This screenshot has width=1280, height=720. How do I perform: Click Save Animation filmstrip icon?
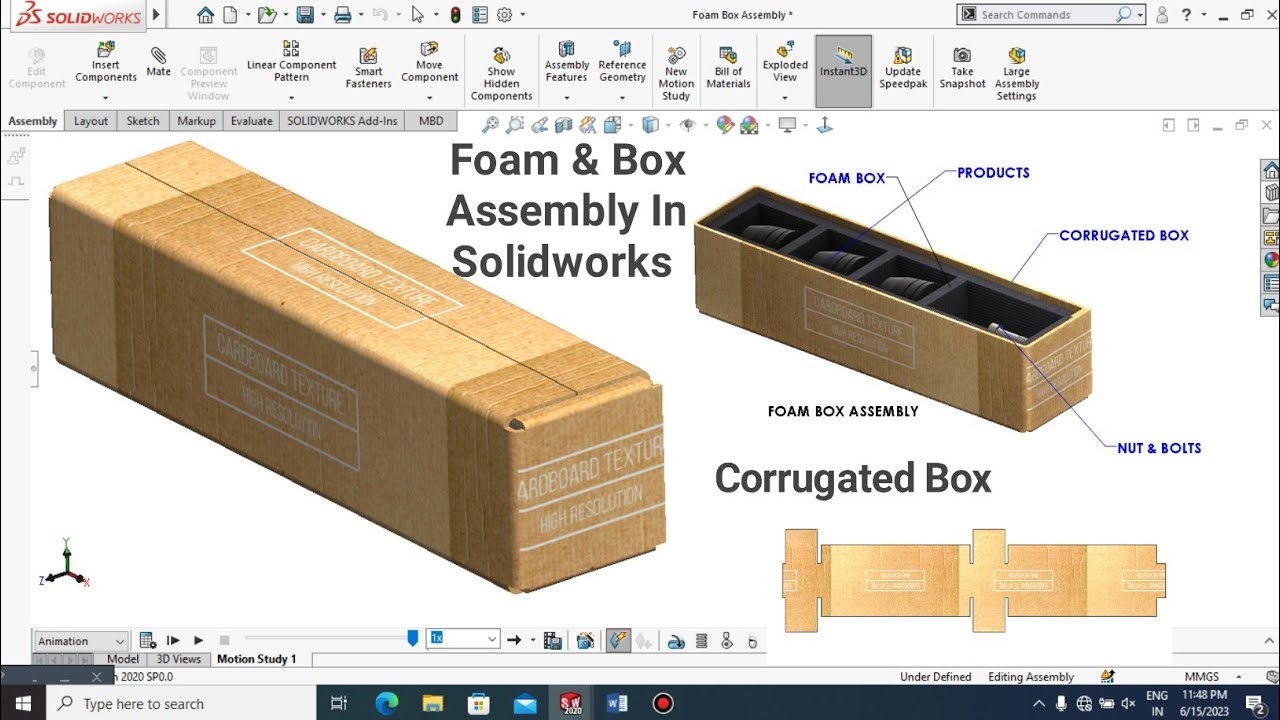pos(552,640)
